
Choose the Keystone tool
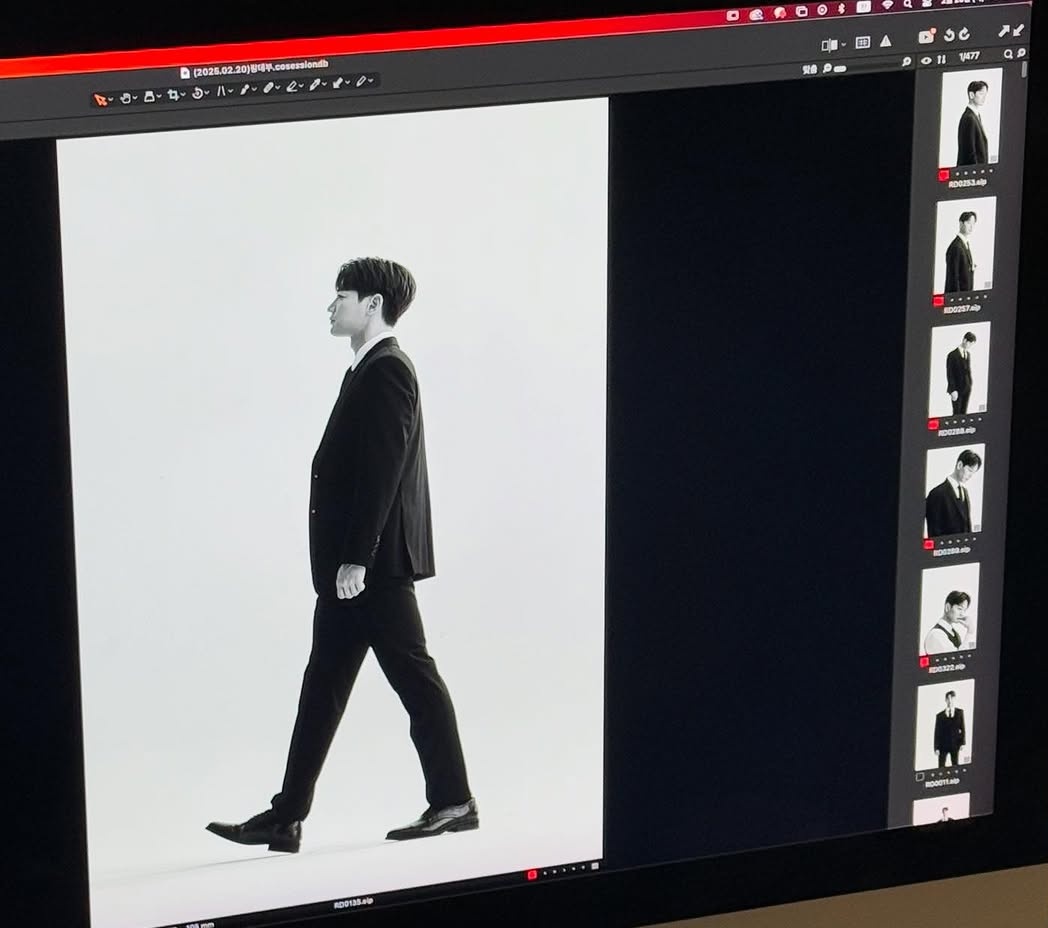click(x=221, y=91)
